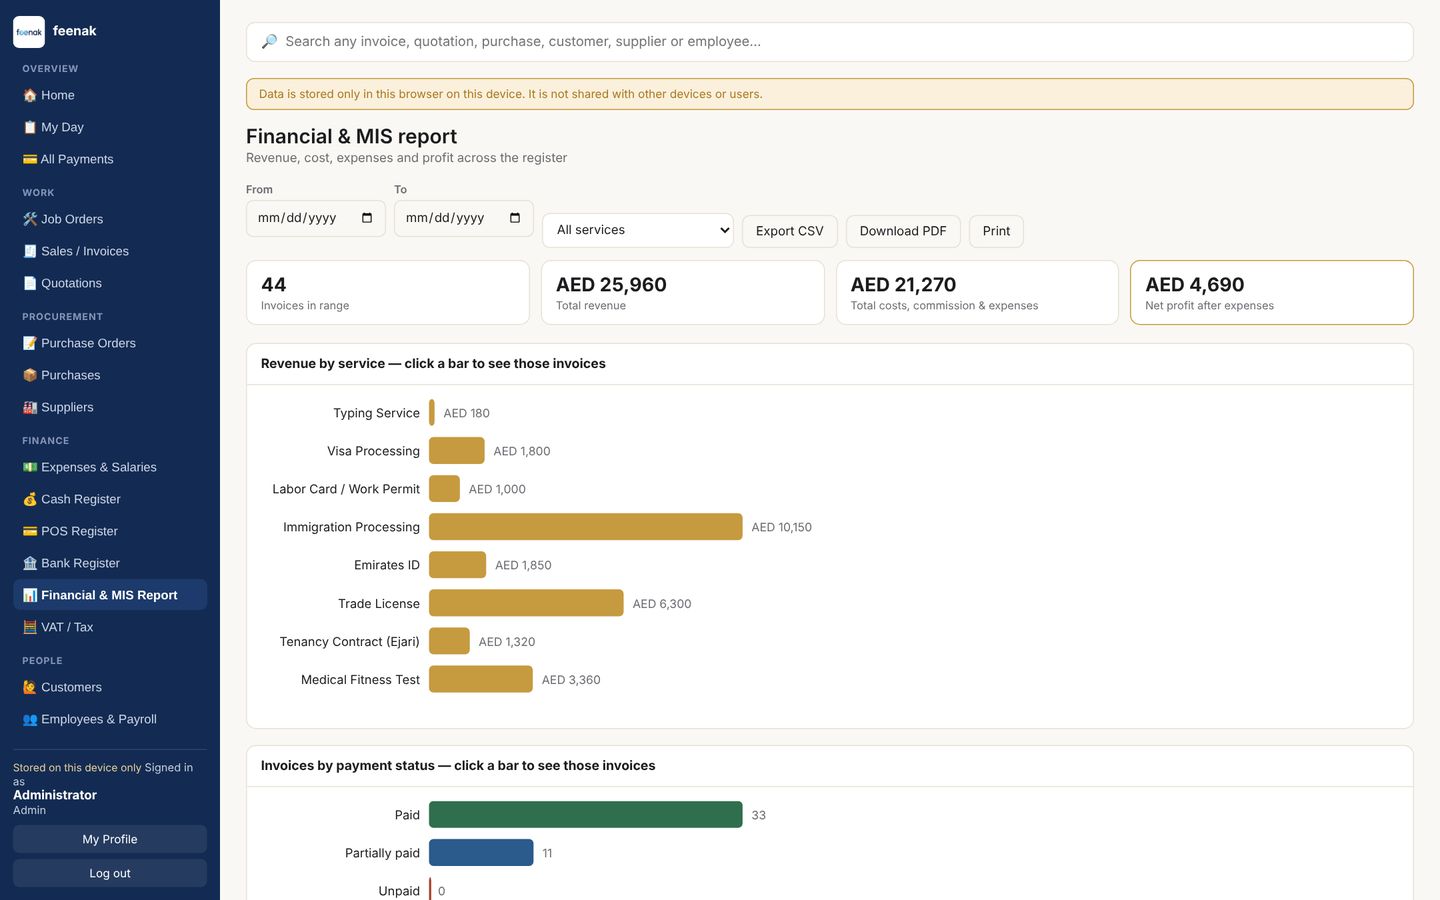1440x900 pixels.
Task: Select Financial & MIS Report menu item
Action: coord(110,595)
